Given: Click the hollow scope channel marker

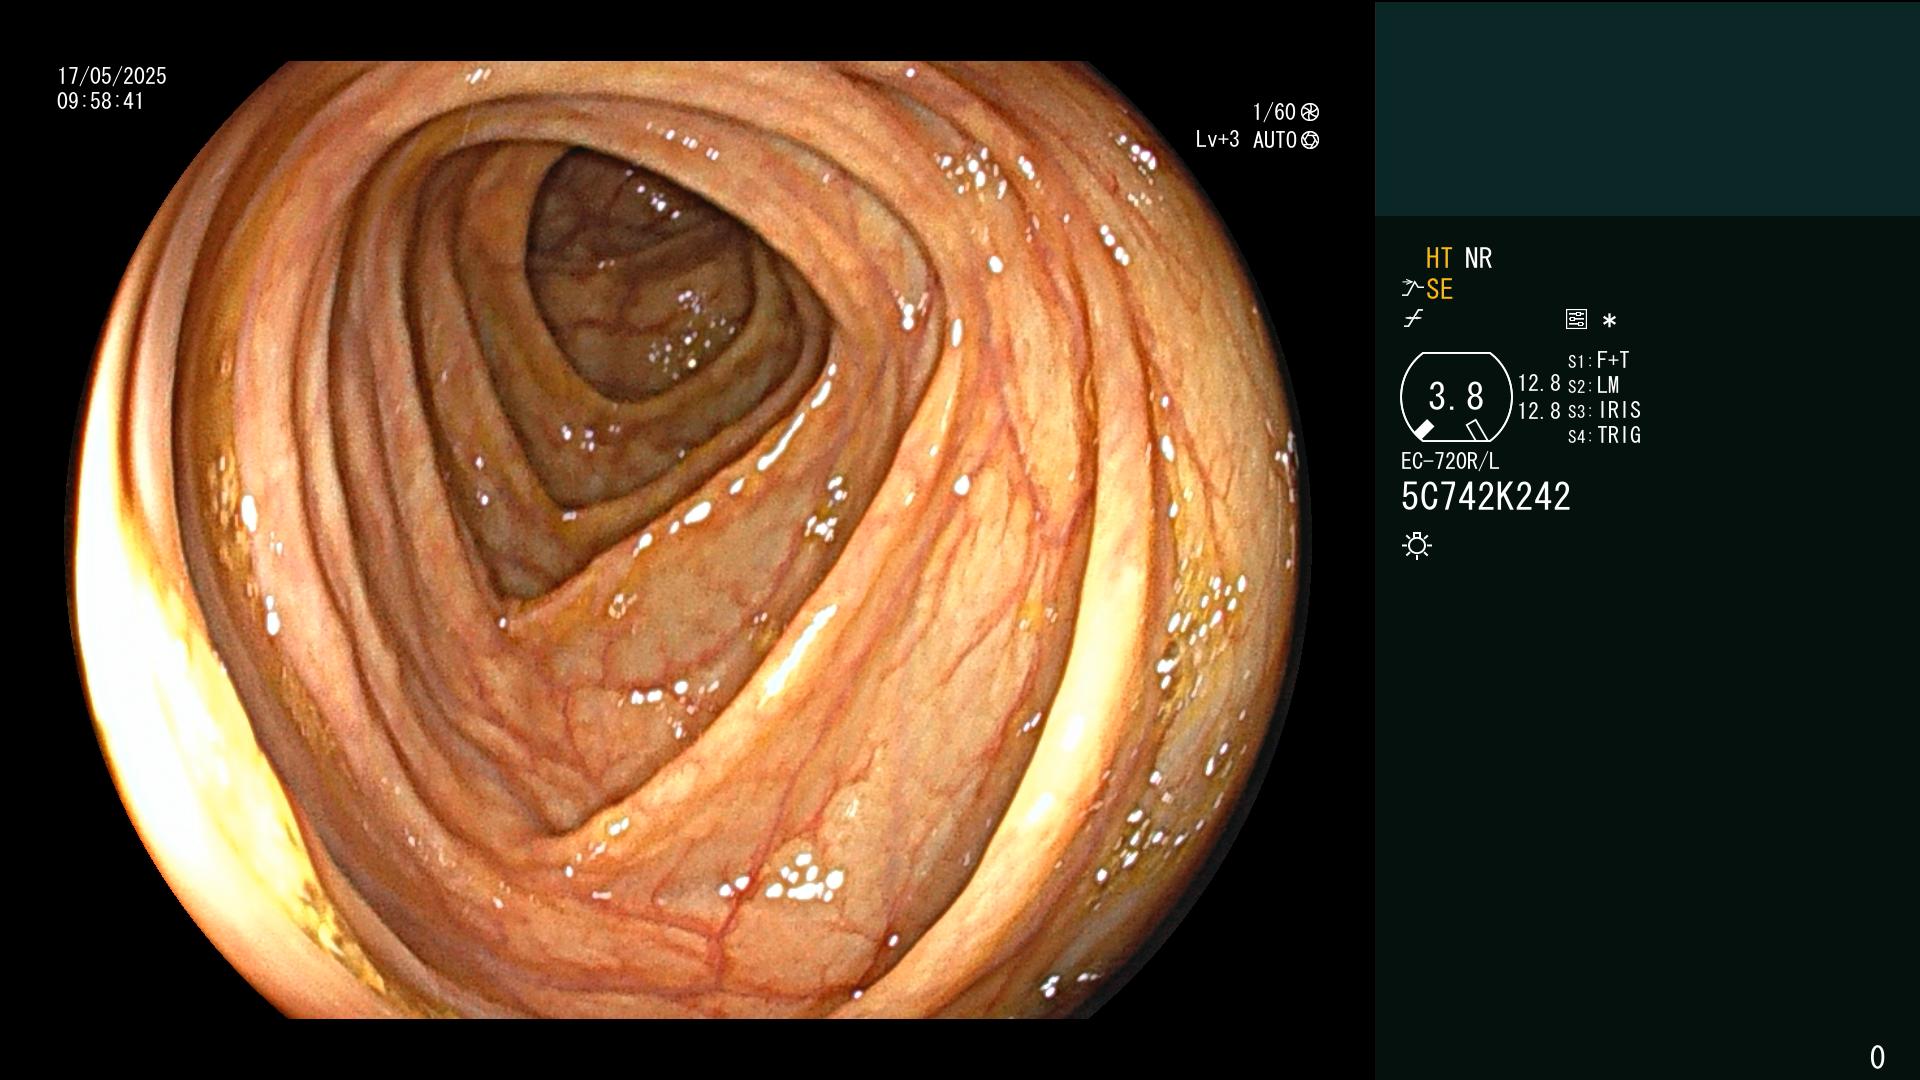Looking at the screenshot, I should [1476, 430].
